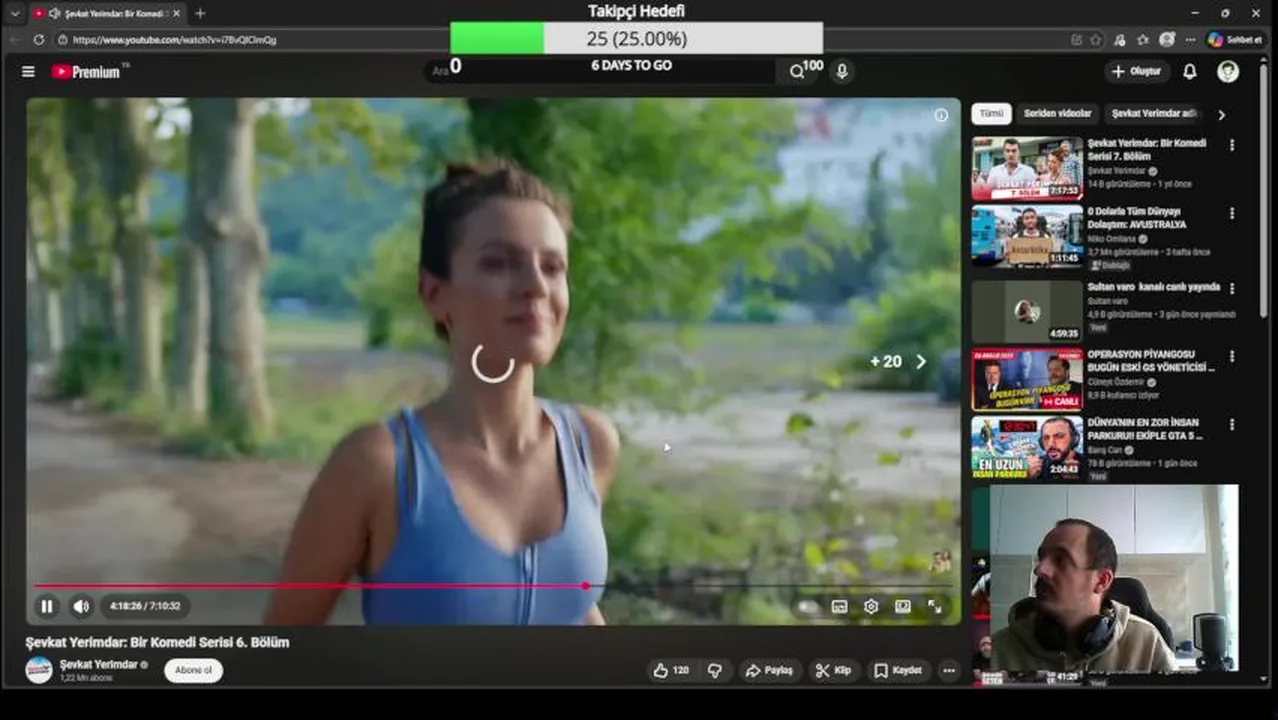Open the YouTube hamburger guide menu

point(28,72)
